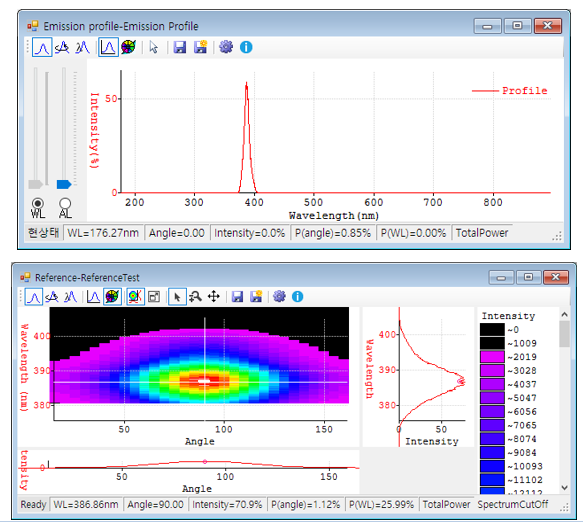Click status entry WL=176.27nm
This screenshot has height=522, width=583.
[x=103, y=233]
